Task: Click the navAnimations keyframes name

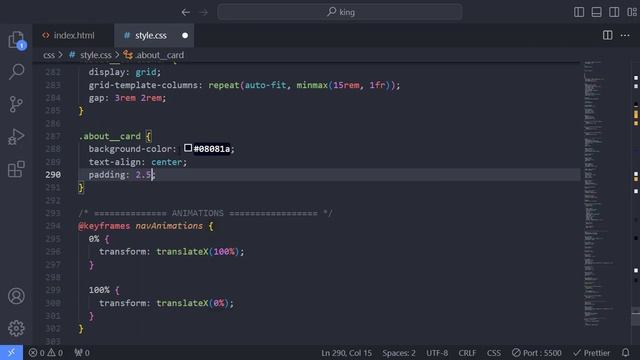Action: (x=169, y=226)
